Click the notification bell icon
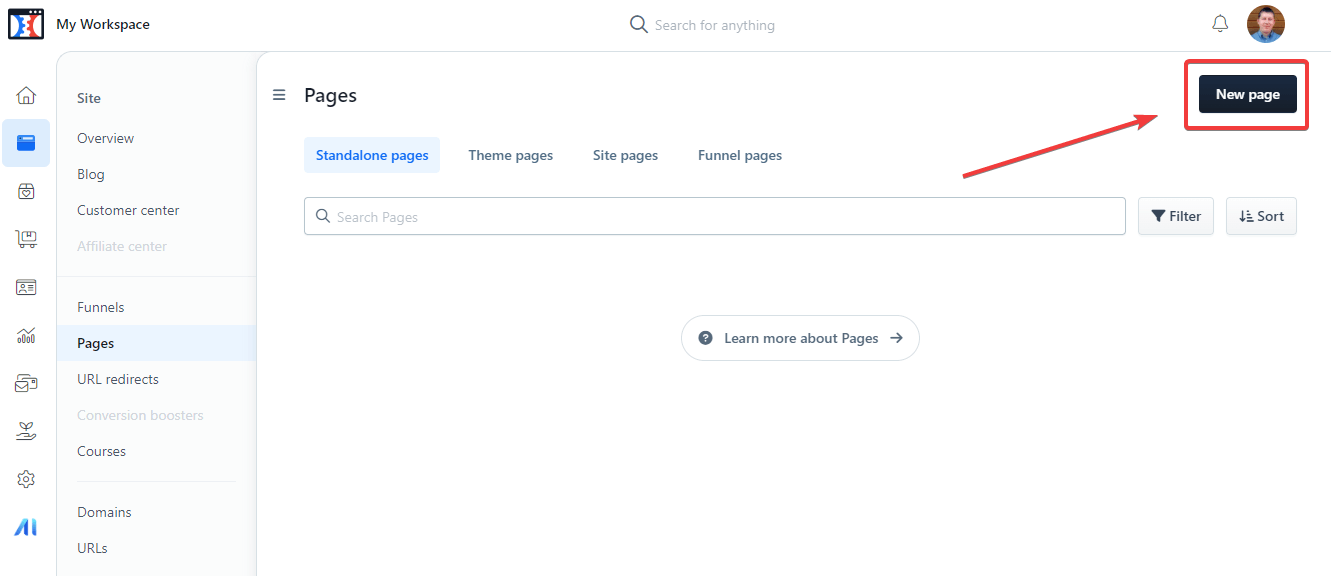Viewport: 1331px width, 576px height. [x=1220, y=23]
